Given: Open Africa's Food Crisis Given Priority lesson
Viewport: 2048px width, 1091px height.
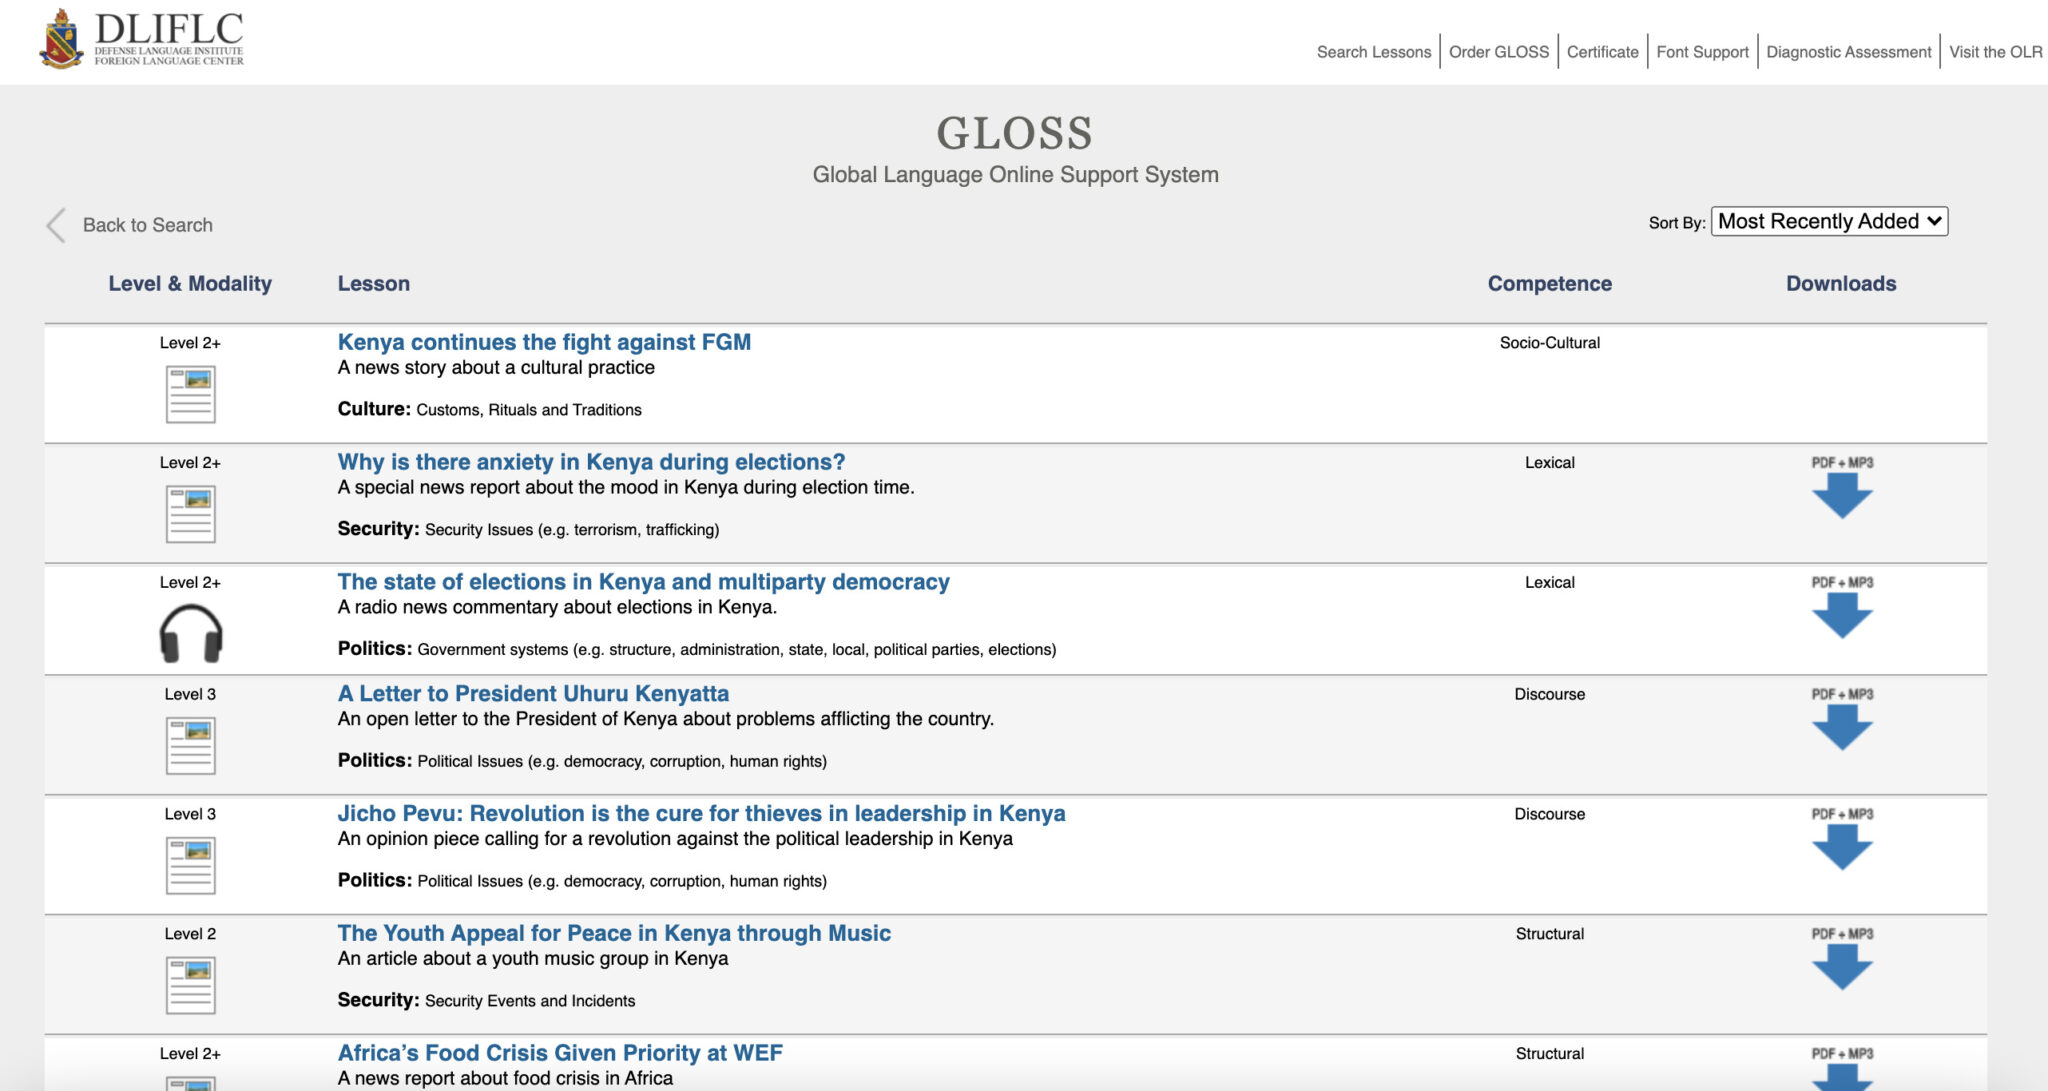Looking at the screenshot, I should pyautogui.click(x=560, y=1053).
